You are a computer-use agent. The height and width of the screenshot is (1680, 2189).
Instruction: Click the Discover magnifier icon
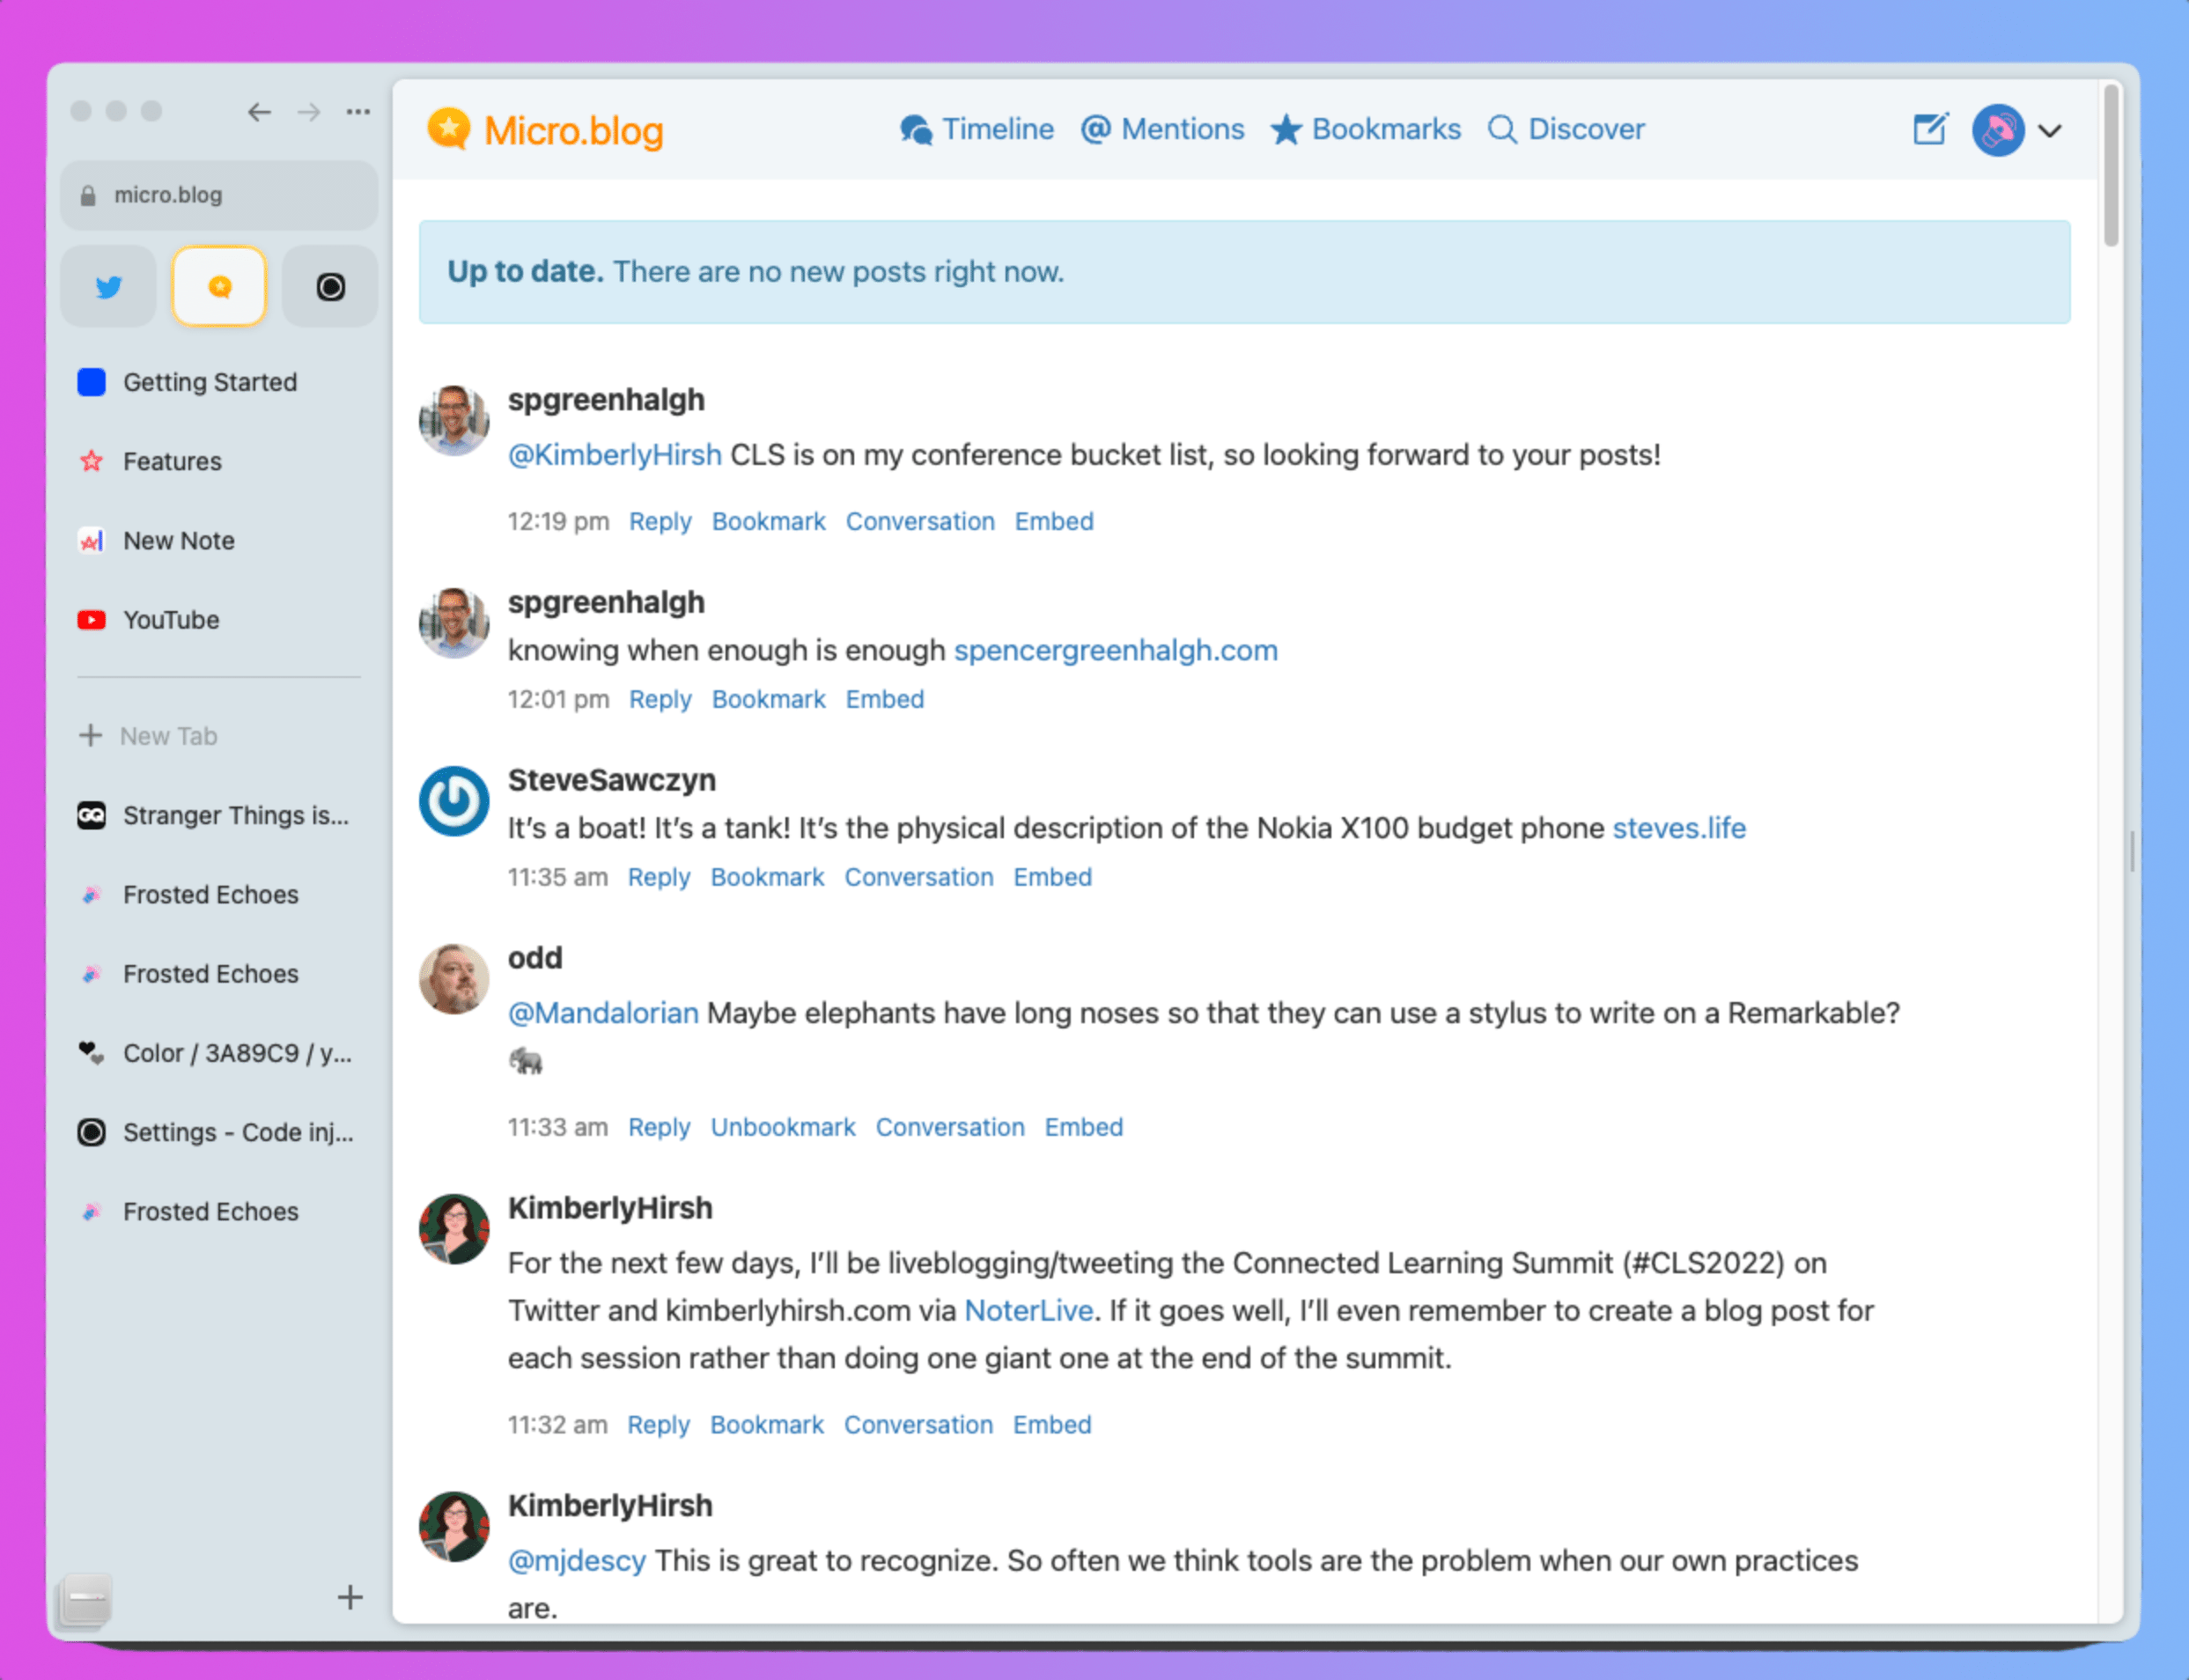point(1502,130)
